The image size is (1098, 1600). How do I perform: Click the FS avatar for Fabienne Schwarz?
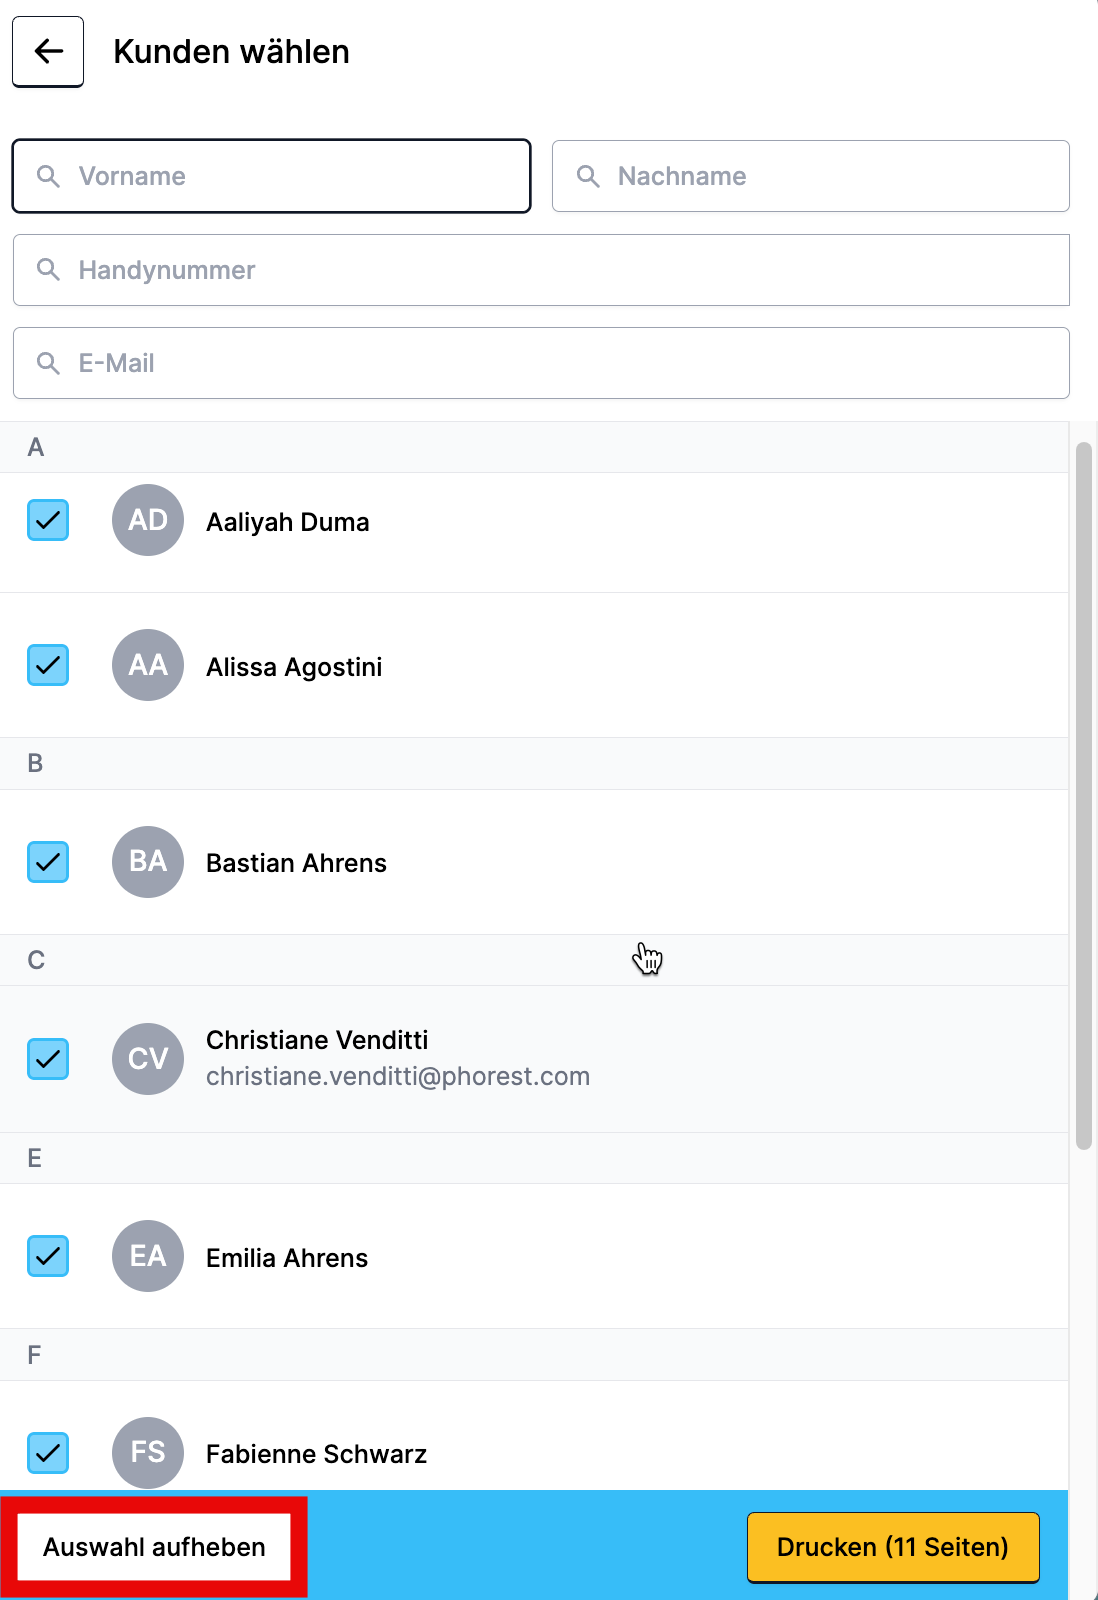tap(148, 1452)
